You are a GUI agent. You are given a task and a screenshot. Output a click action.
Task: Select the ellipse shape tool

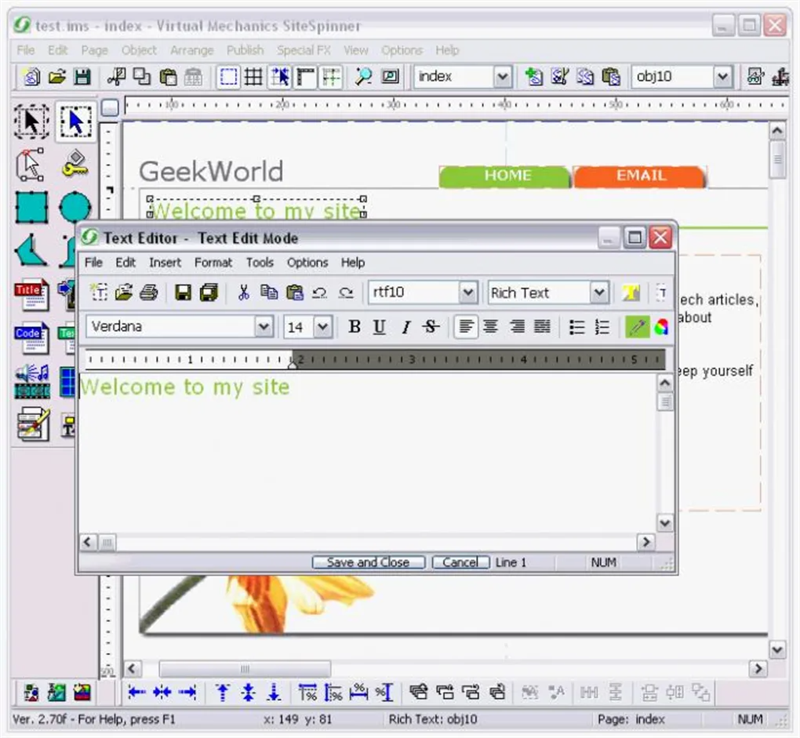(75, 208)
